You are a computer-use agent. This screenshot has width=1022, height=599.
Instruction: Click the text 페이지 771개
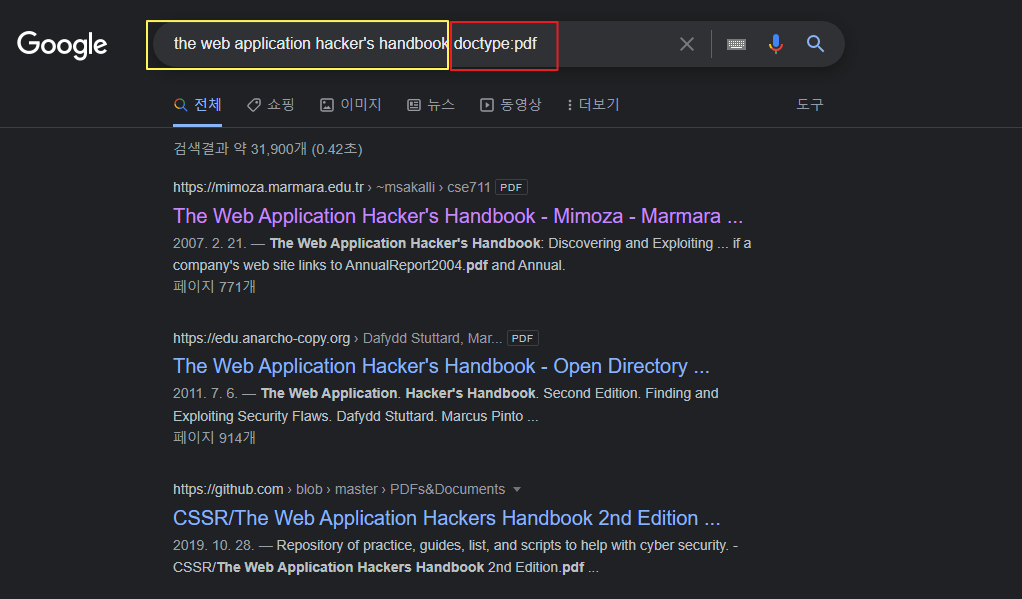[x=214, y=287]
